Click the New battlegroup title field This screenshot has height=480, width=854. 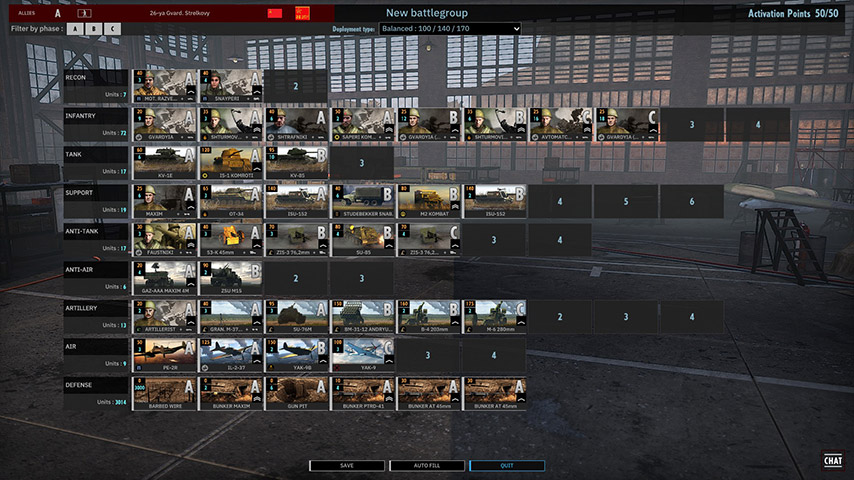(426, 13)
